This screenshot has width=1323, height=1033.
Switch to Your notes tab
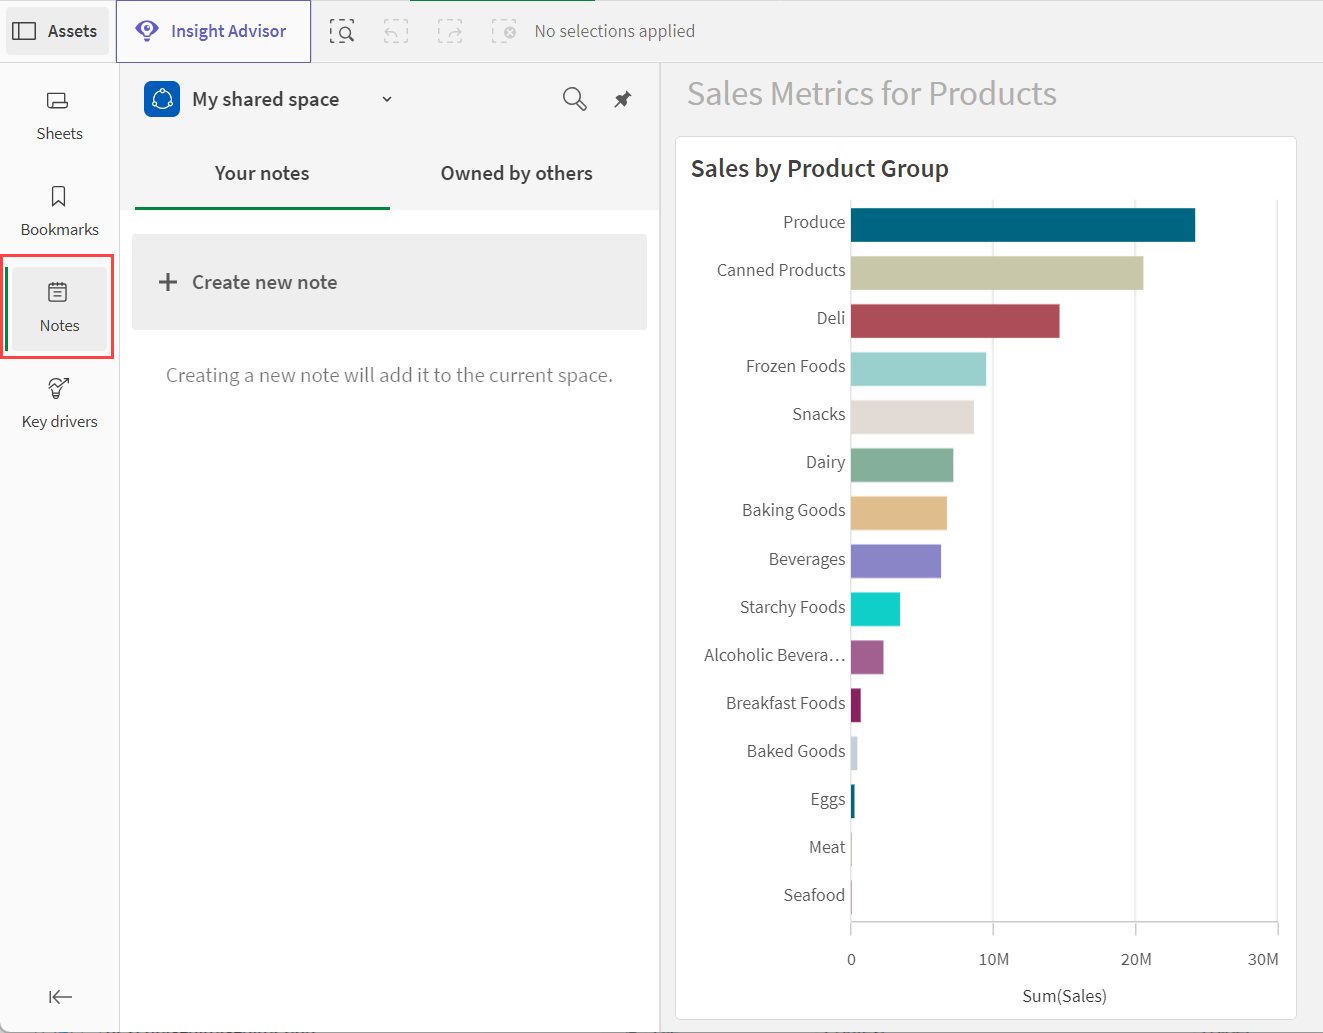(262, 173)
